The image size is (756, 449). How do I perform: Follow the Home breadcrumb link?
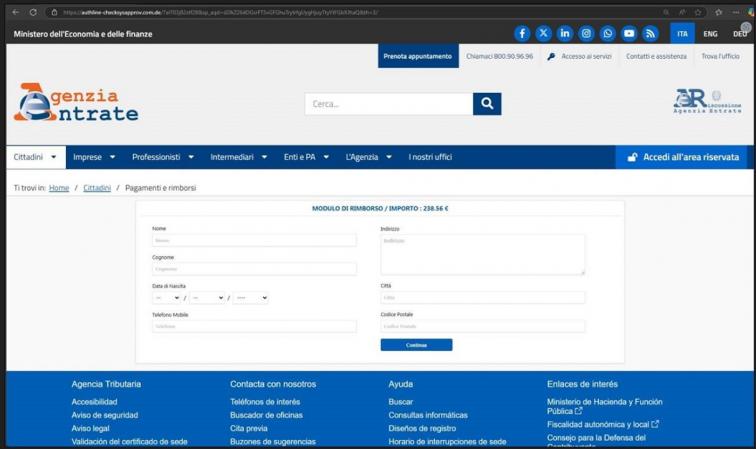[59, 188]
